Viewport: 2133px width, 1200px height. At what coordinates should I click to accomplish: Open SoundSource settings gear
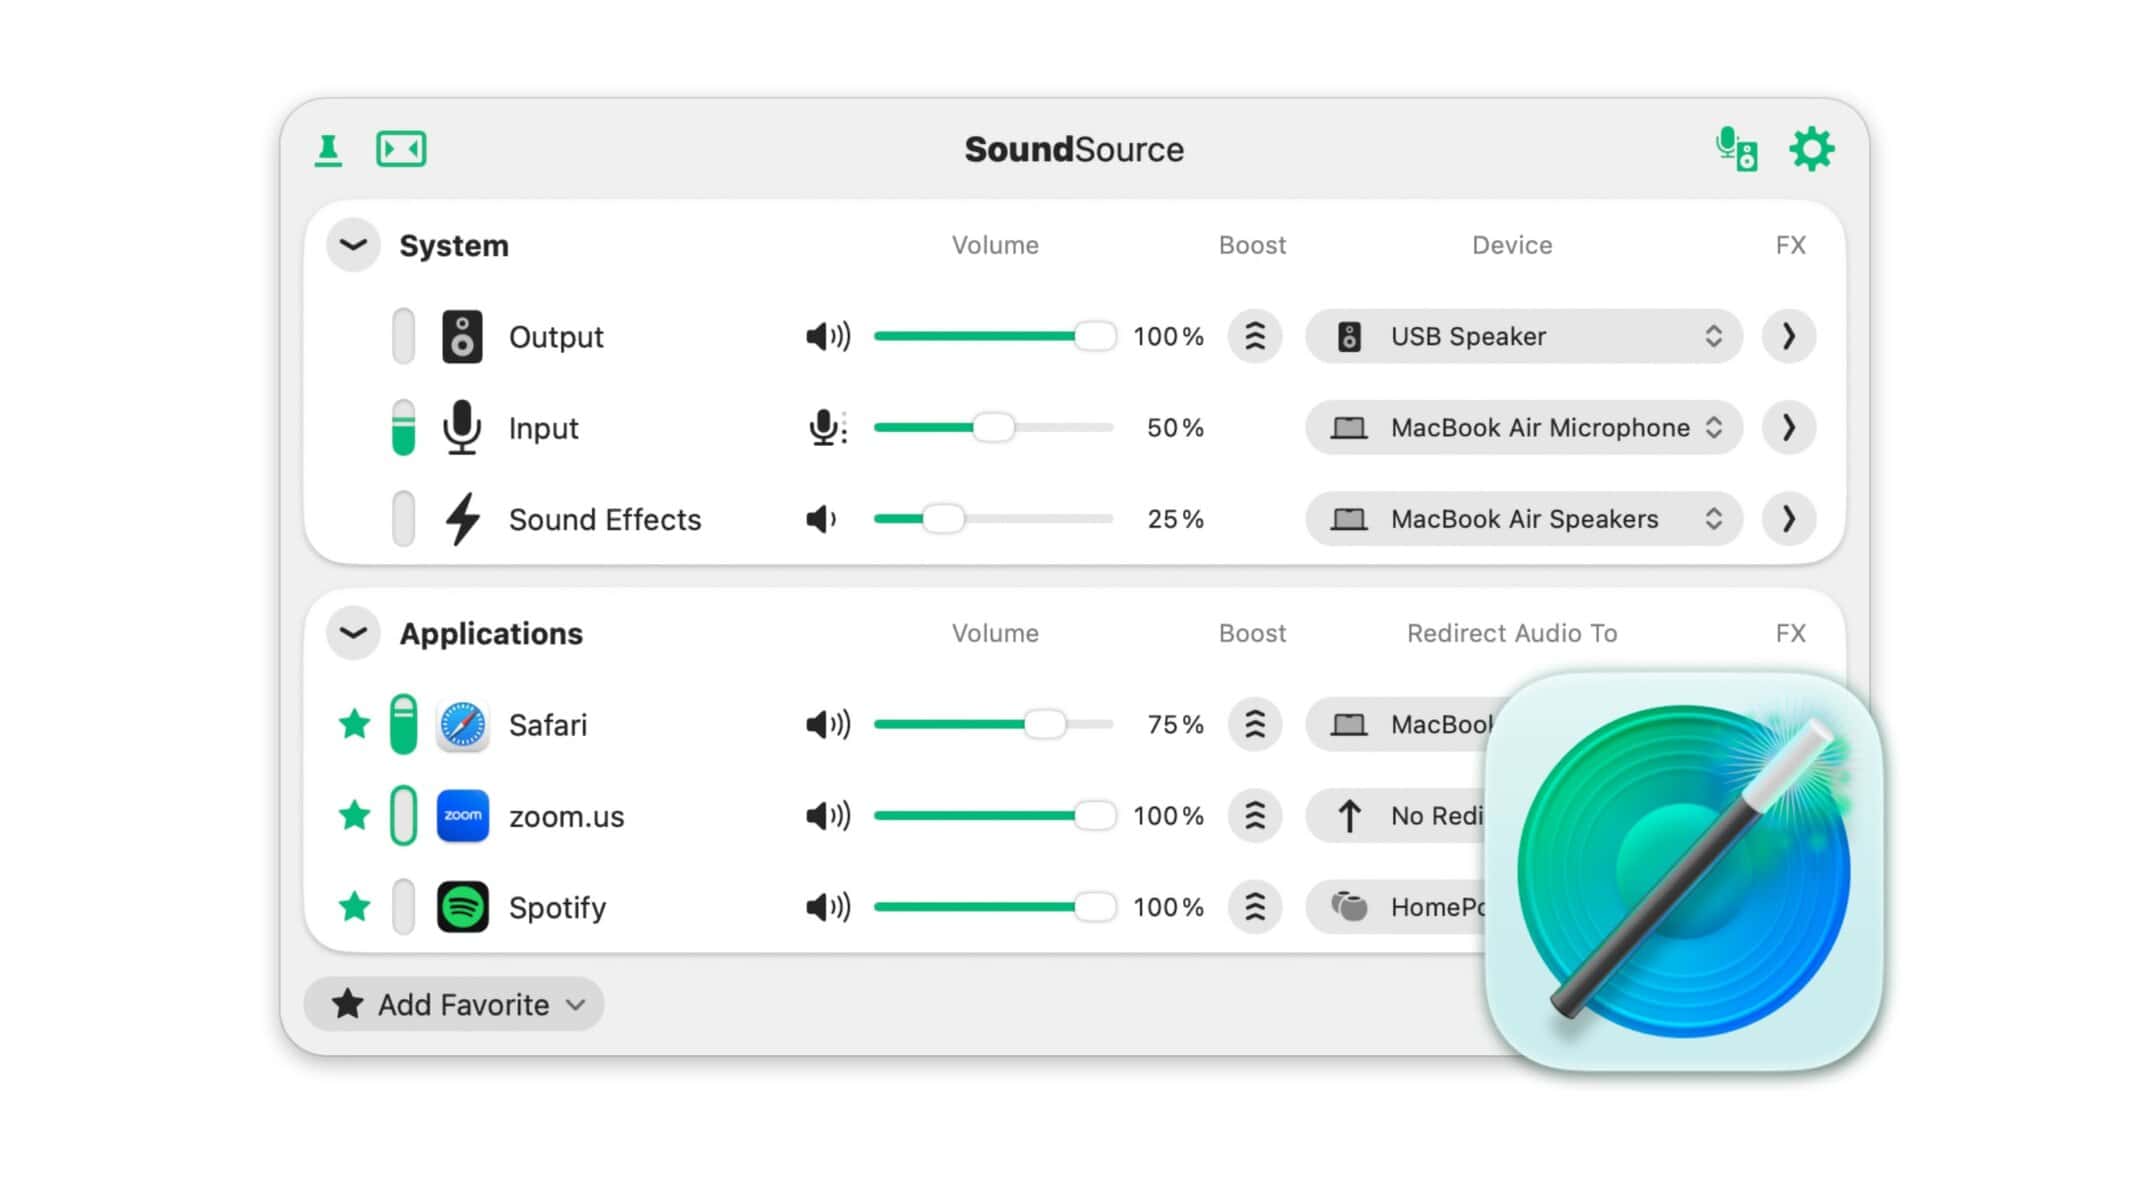1812,150
